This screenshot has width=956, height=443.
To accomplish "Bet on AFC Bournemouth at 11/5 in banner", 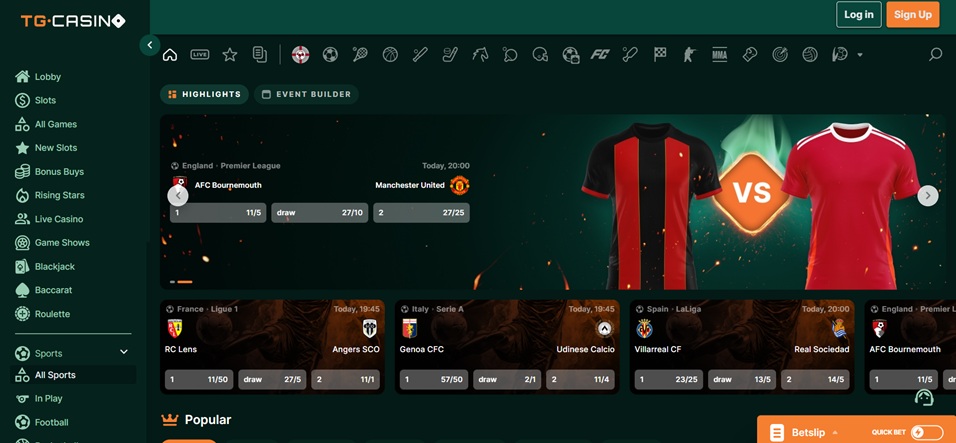I will coord(218,213).
